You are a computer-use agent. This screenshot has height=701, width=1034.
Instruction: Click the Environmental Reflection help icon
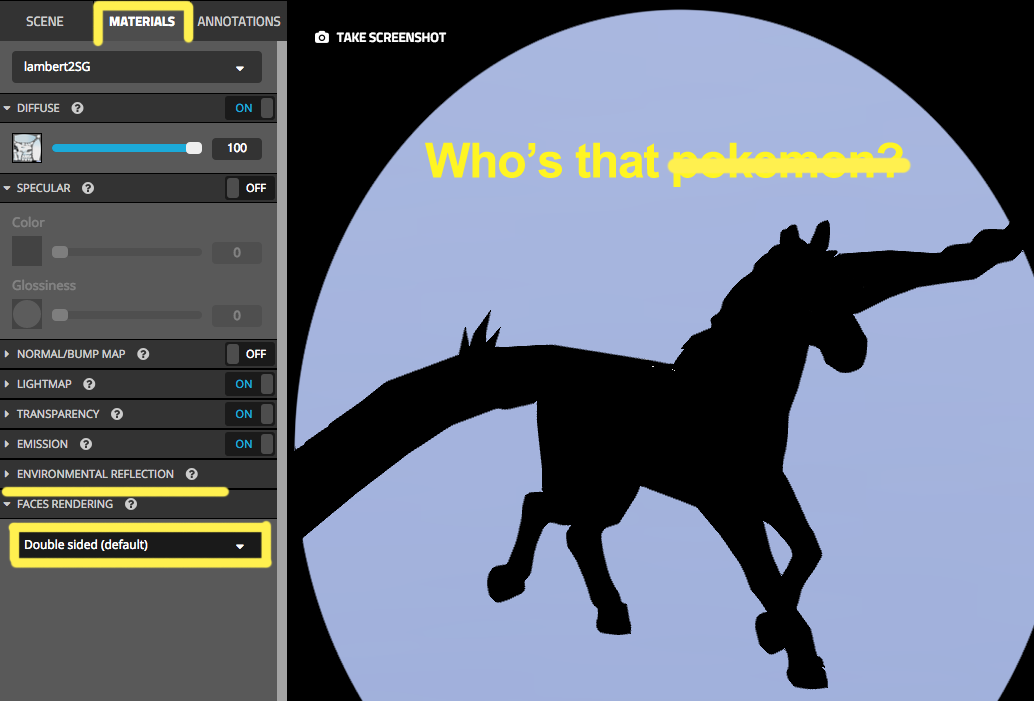coord(191,474)
